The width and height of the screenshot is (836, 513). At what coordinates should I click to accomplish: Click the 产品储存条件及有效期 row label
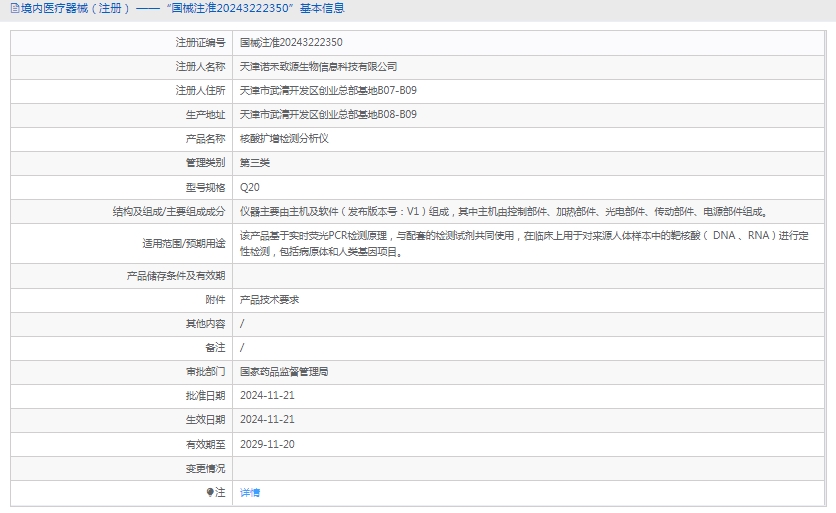pyautogui.click(x=176, y=275)
